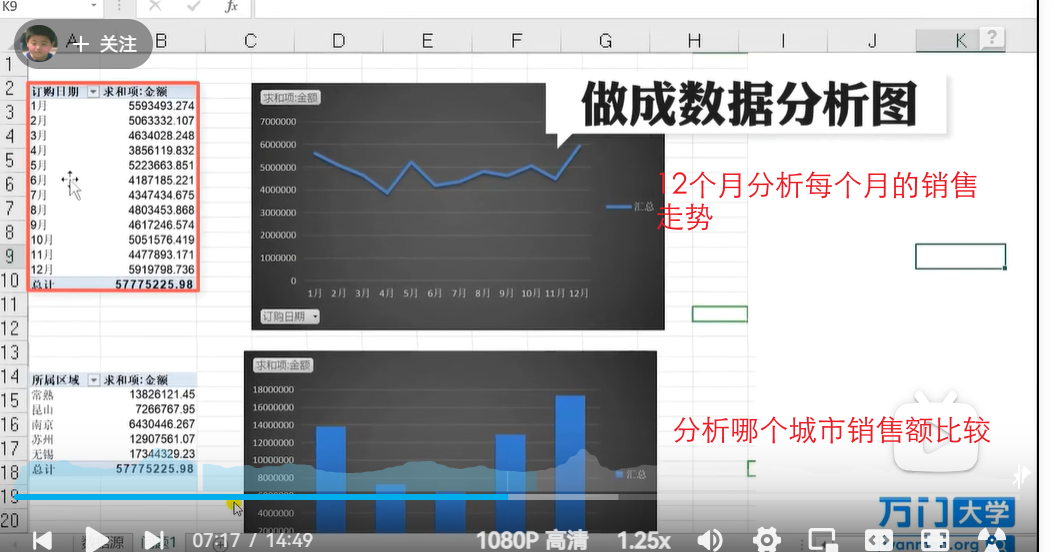Click the Excel Name Box showing K9
Image resolution: width=1055 pixels, height=552 pixels.
[44, 6]
